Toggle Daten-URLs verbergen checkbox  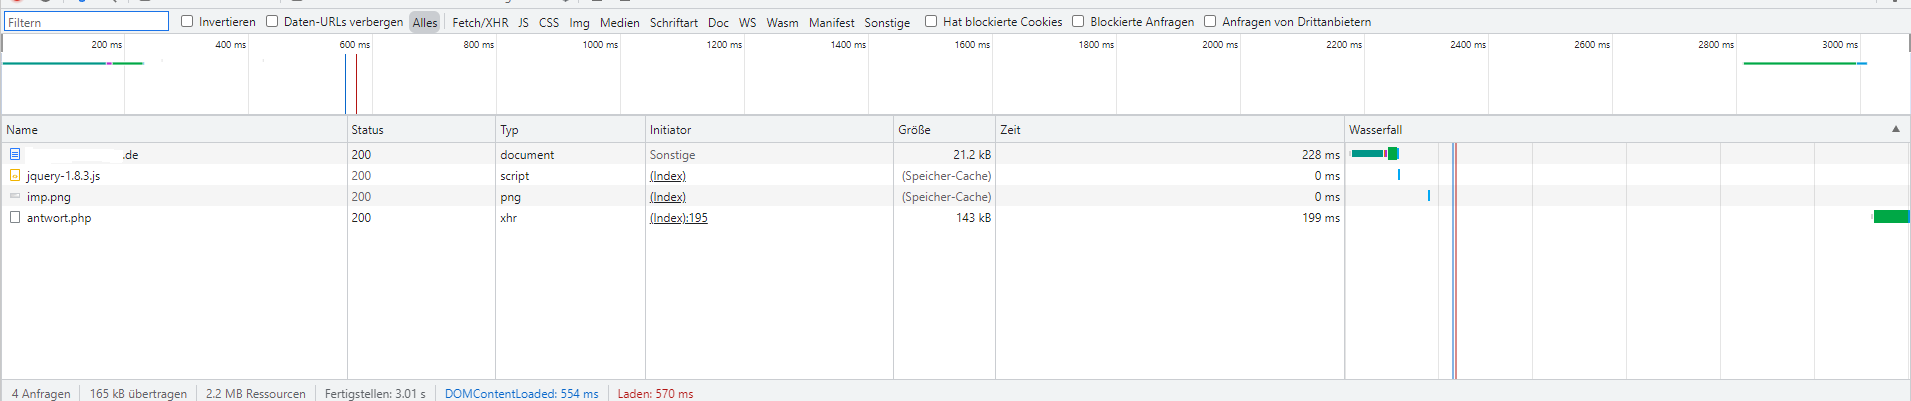pos(272,21)
